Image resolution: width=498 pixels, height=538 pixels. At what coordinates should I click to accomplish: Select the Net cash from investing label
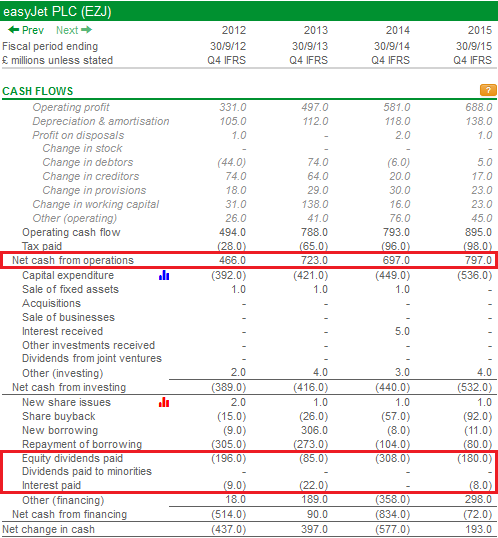tap(69, 387)
